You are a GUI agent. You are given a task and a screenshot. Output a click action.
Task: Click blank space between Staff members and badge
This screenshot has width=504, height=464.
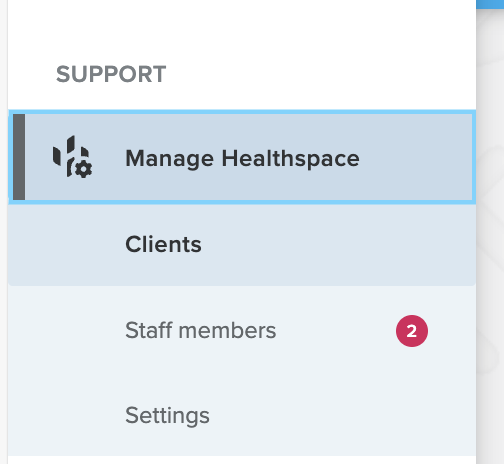click(335, 331)
